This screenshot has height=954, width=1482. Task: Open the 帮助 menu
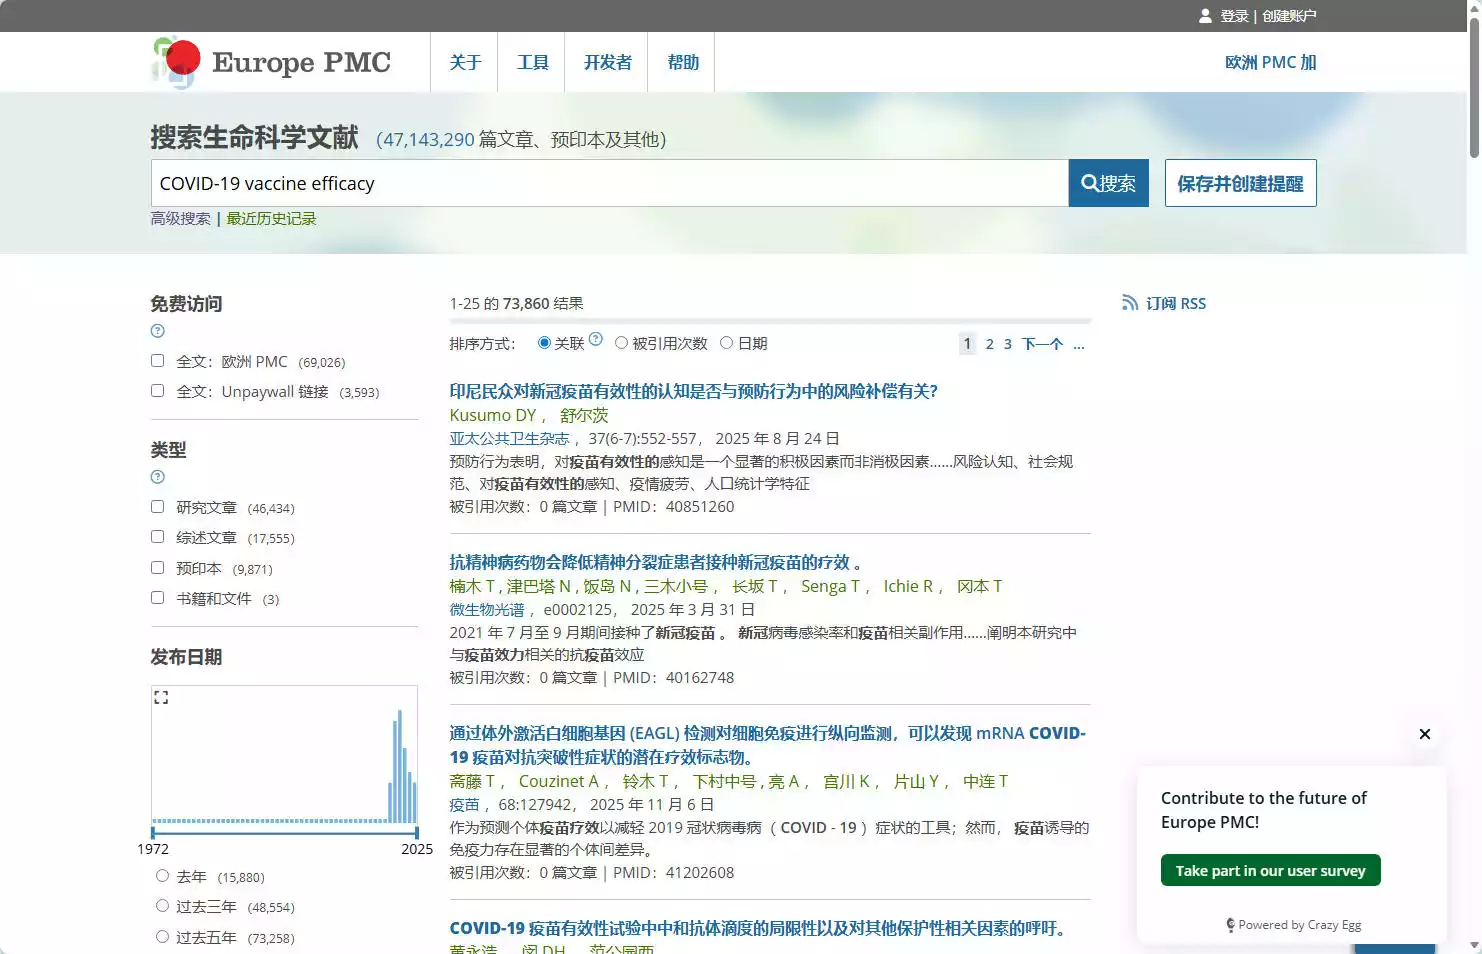coord(682,62)
